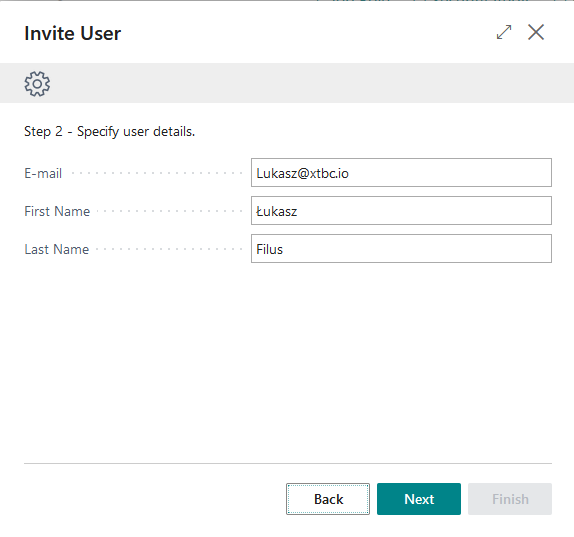Select the Last Name field containing Filus
This screenshot has height=537, width=574.
[x=401, y=249]
